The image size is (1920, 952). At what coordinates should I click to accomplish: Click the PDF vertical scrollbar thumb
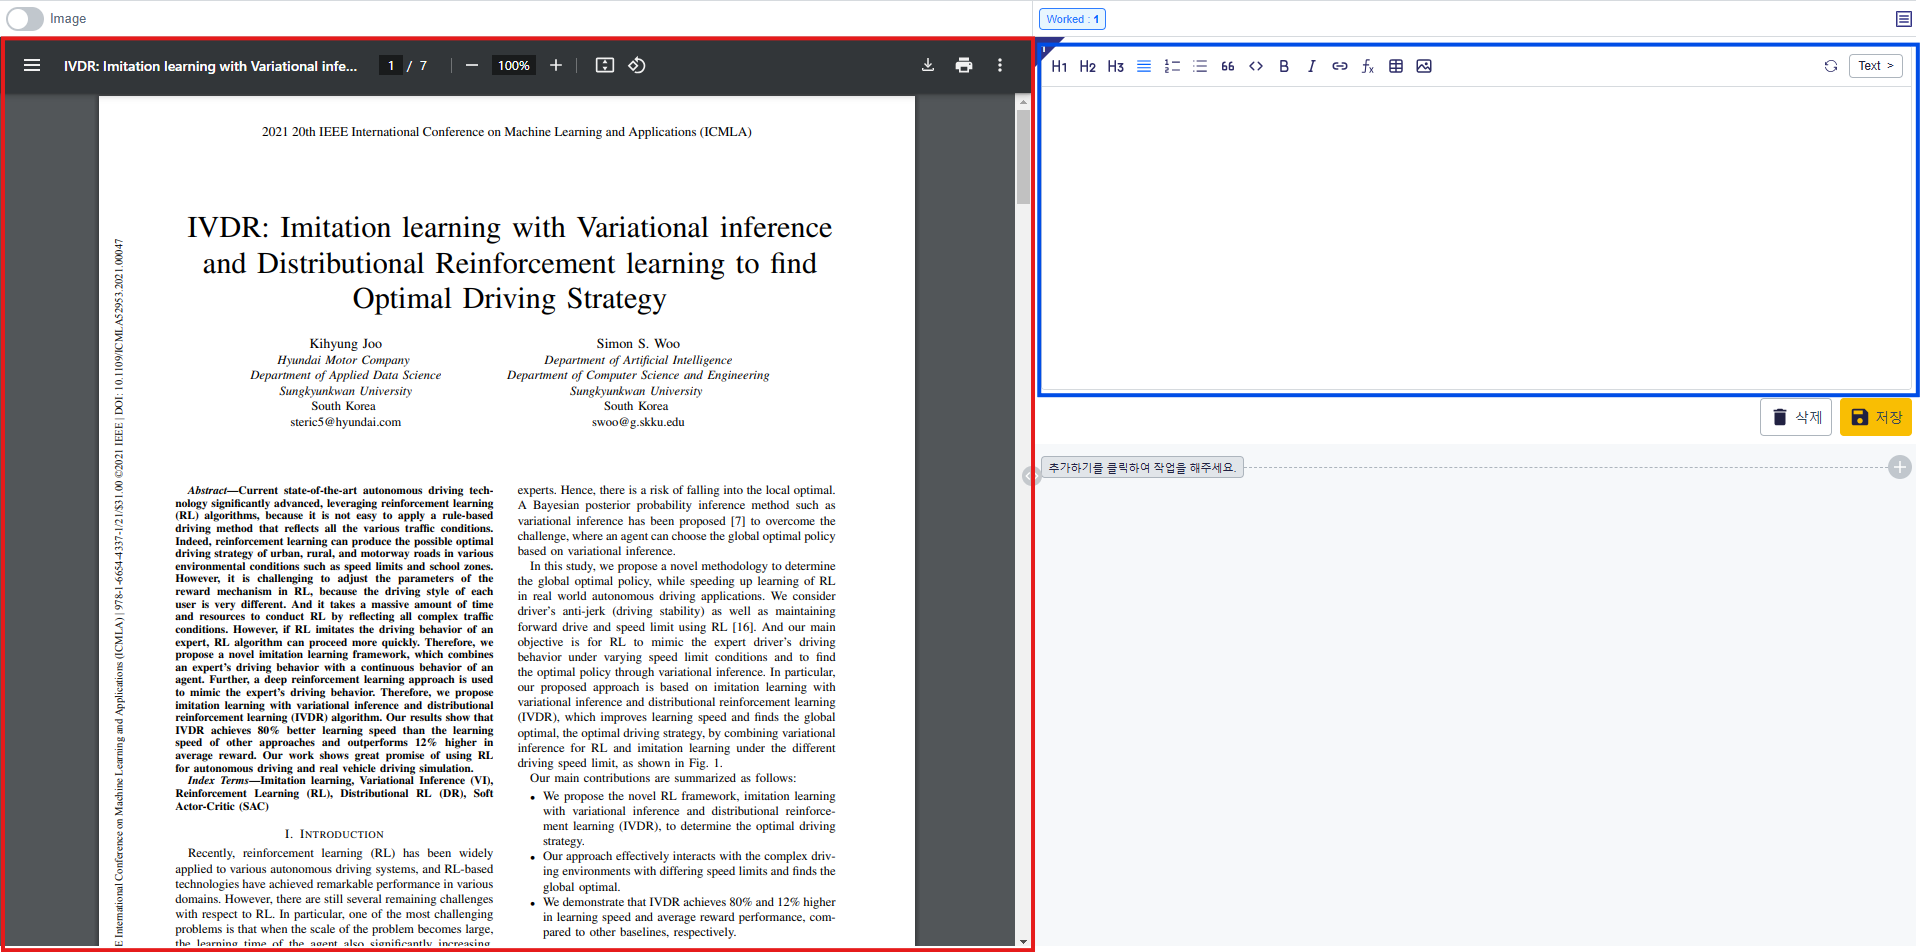[x=1023, y=156]
